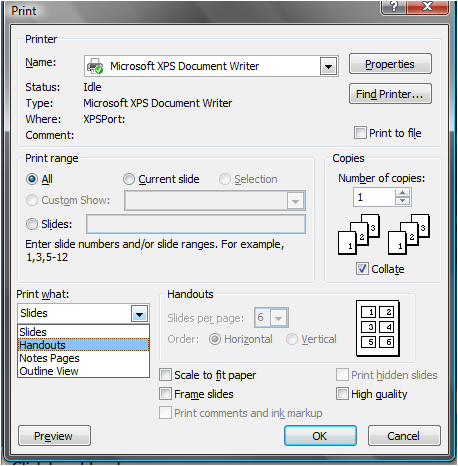Click the uncollated pages illustration on right
Image resolution: width=458 pixels, height=466 pixels.
click(x=409, y=235)
